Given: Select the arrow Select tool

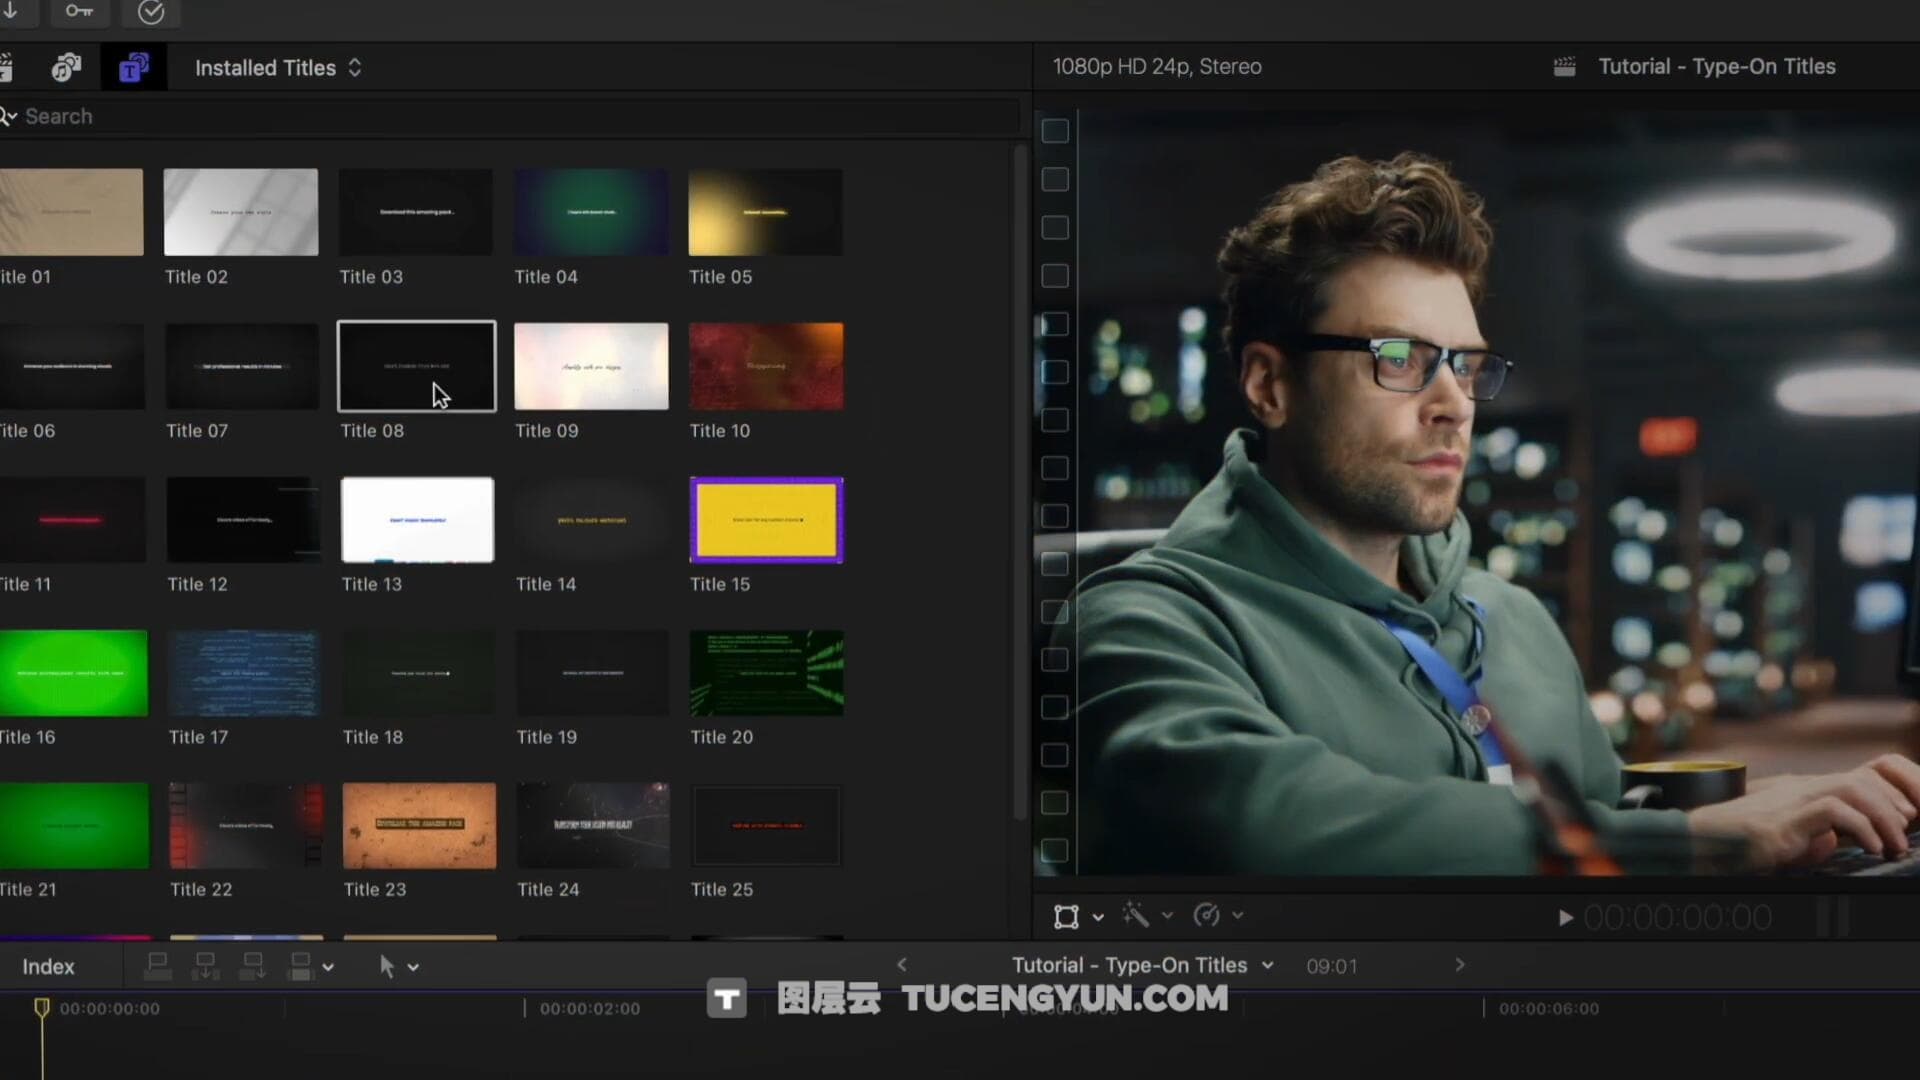Looking at the screenshot, I should 387,966.
